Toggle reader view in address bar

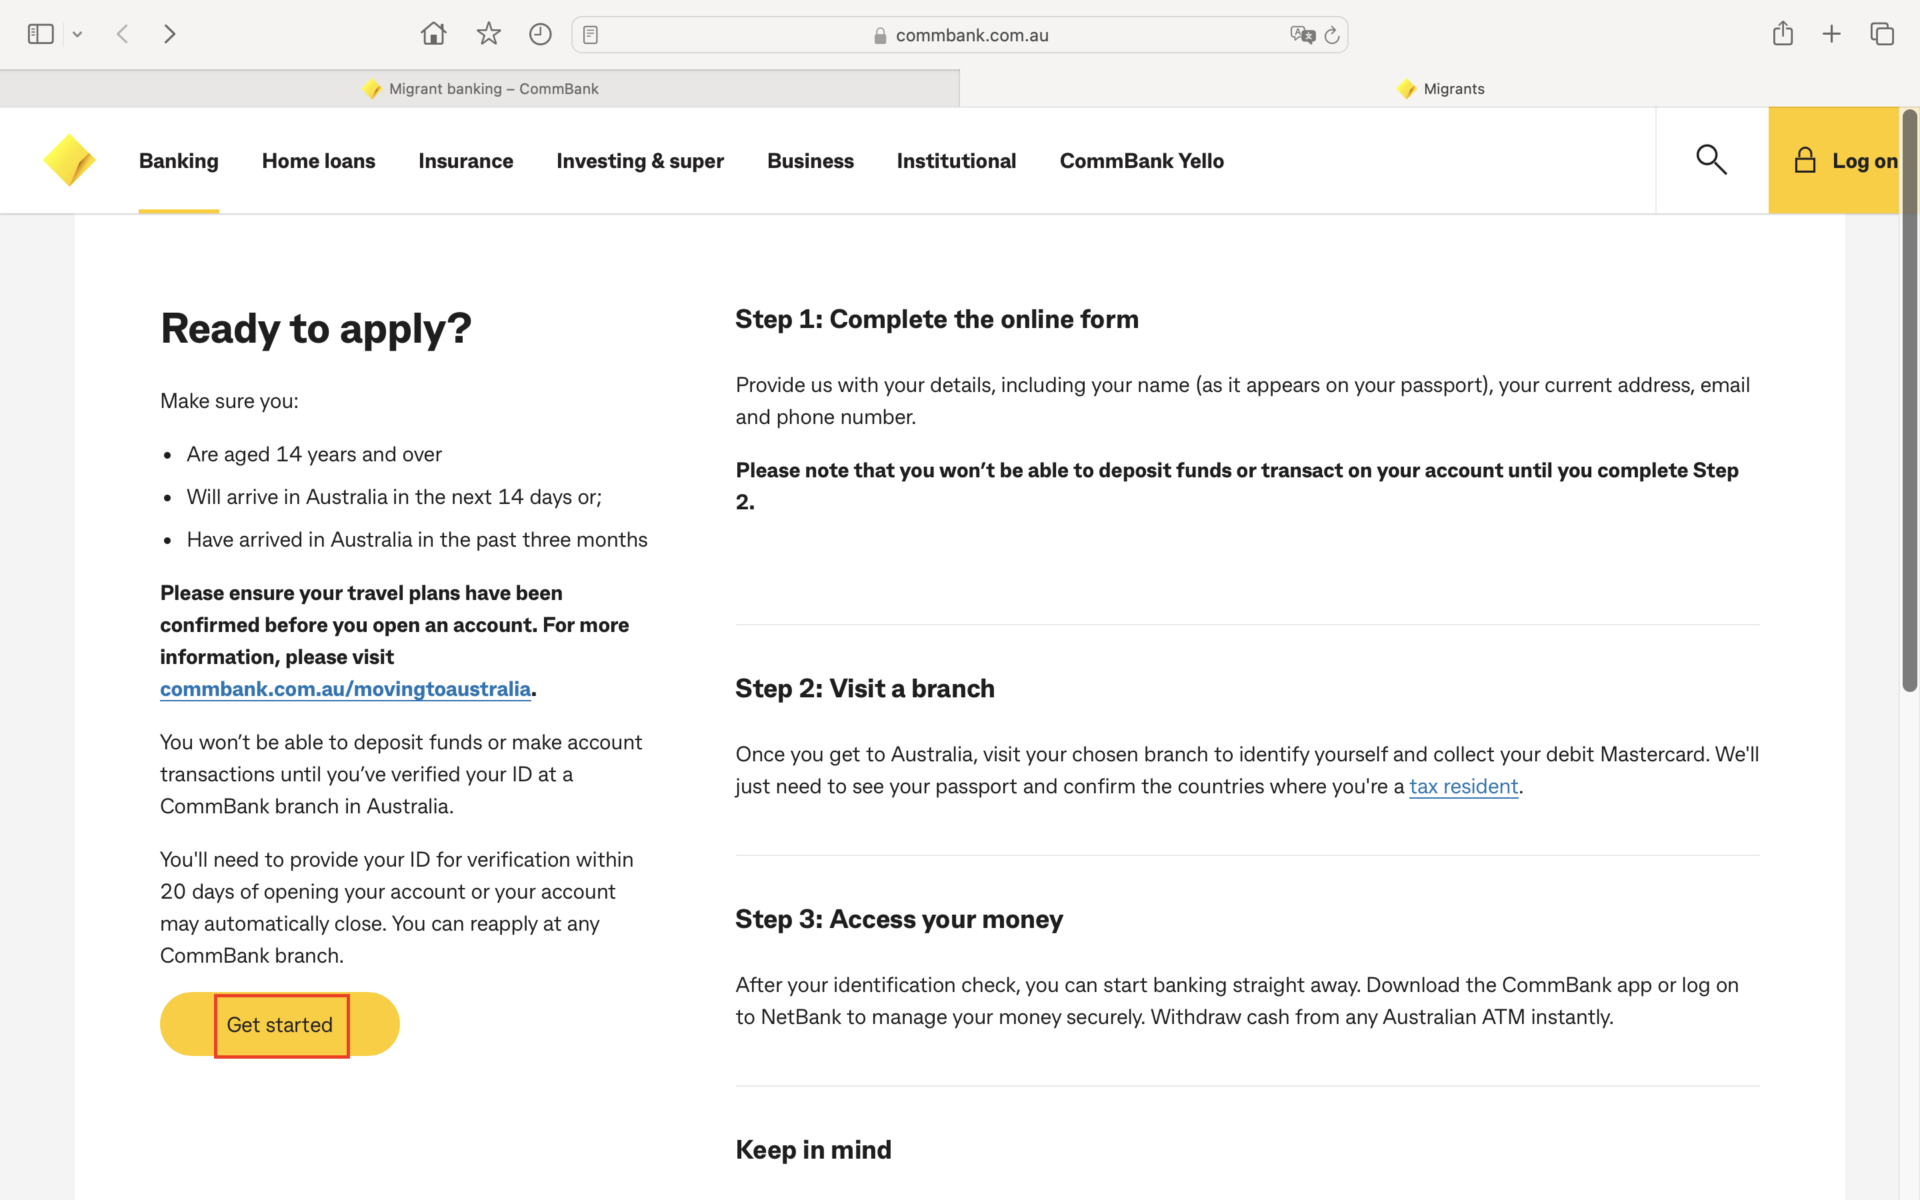coord(591,35)
